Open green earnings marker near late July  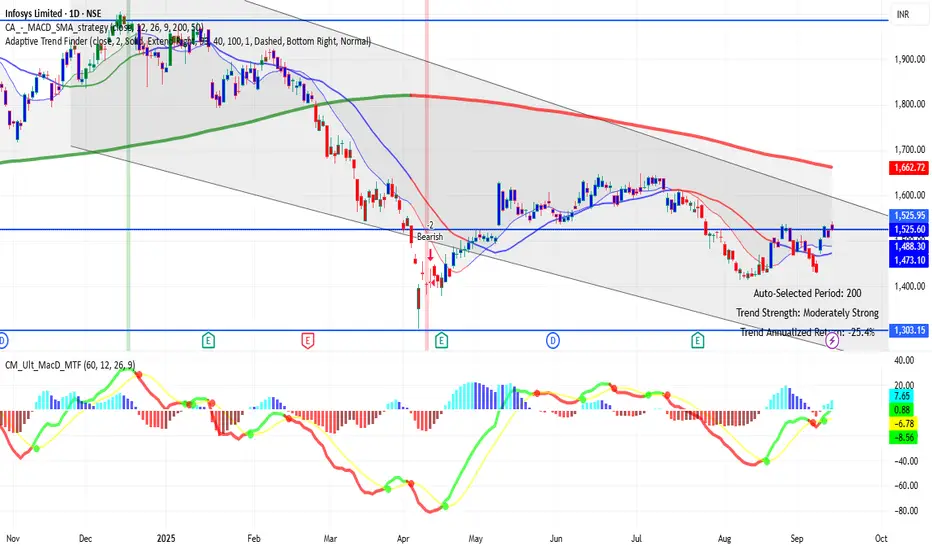pos(697,341)
